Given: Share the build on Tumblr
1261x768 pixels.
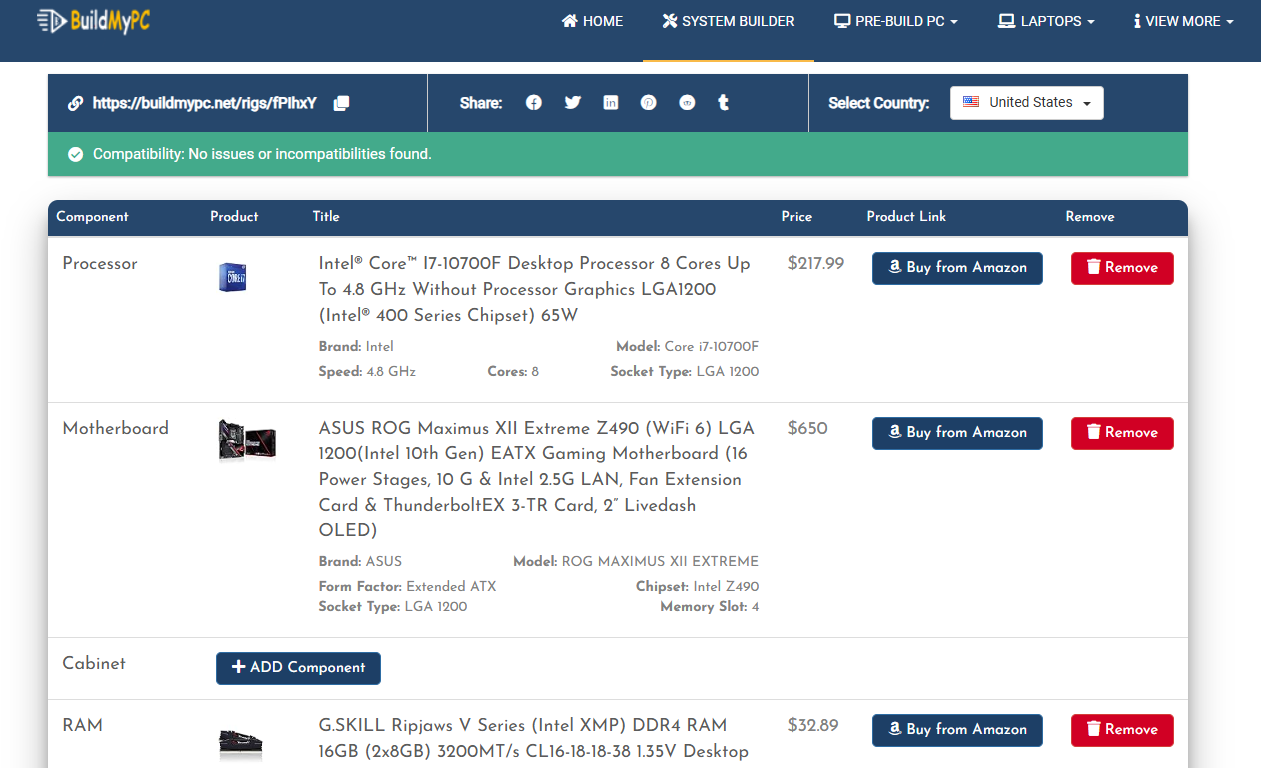Looking at the screenshot, I should [x=723, y=102].
